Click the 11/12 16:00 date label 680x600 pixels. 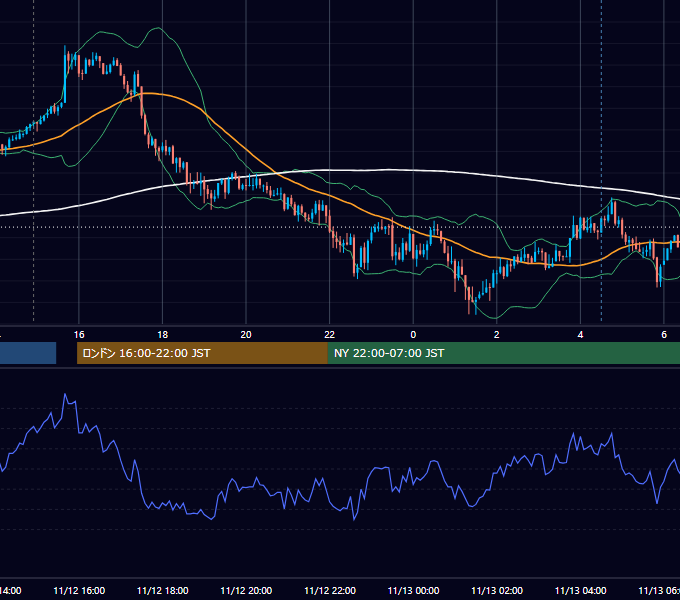click(79, 590)
